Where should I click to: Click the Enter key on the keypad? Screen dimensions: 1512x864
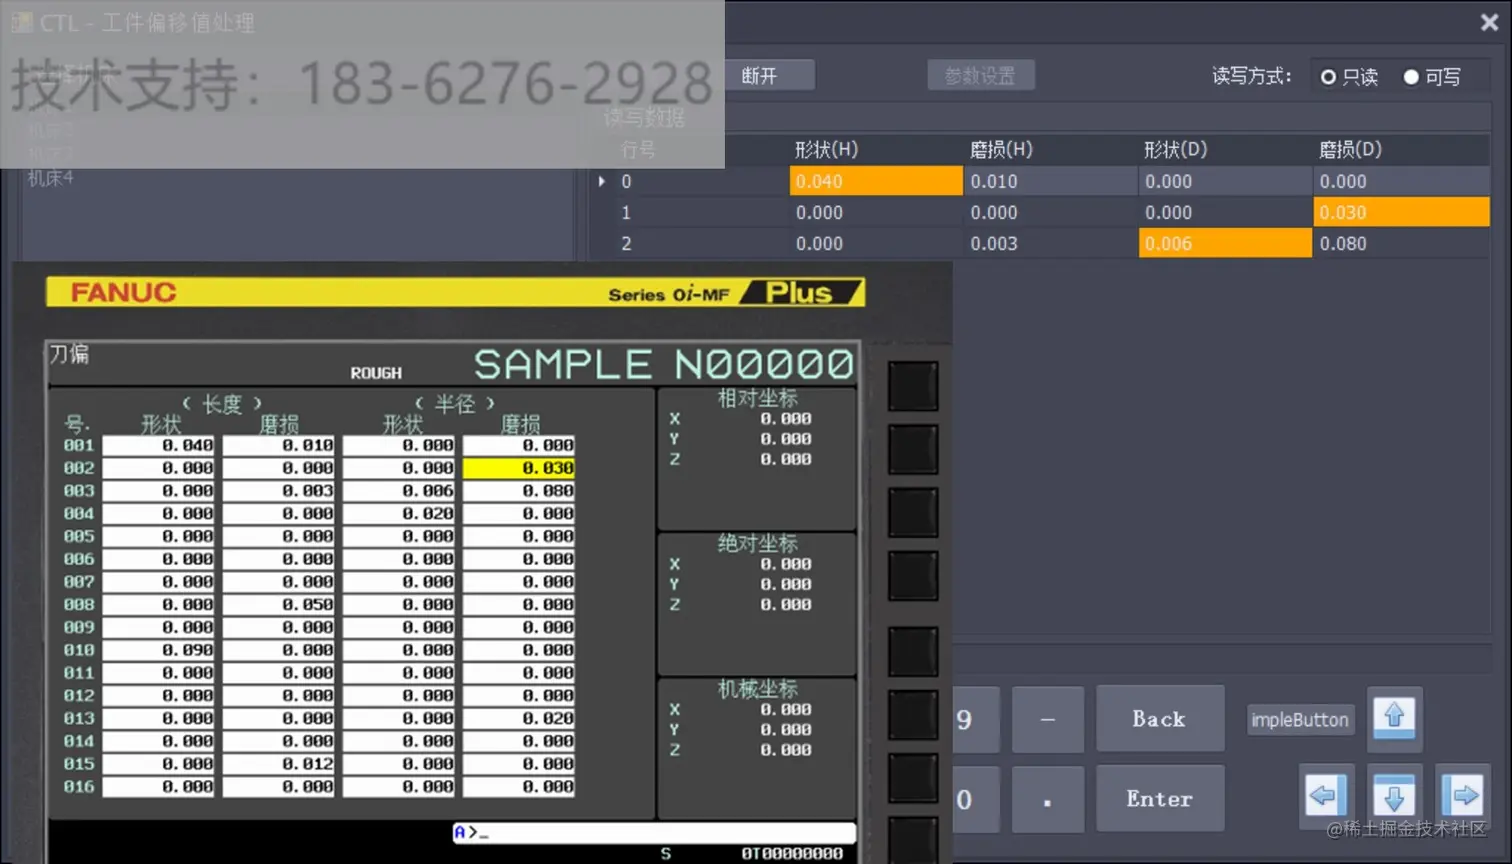(1160, 799)
